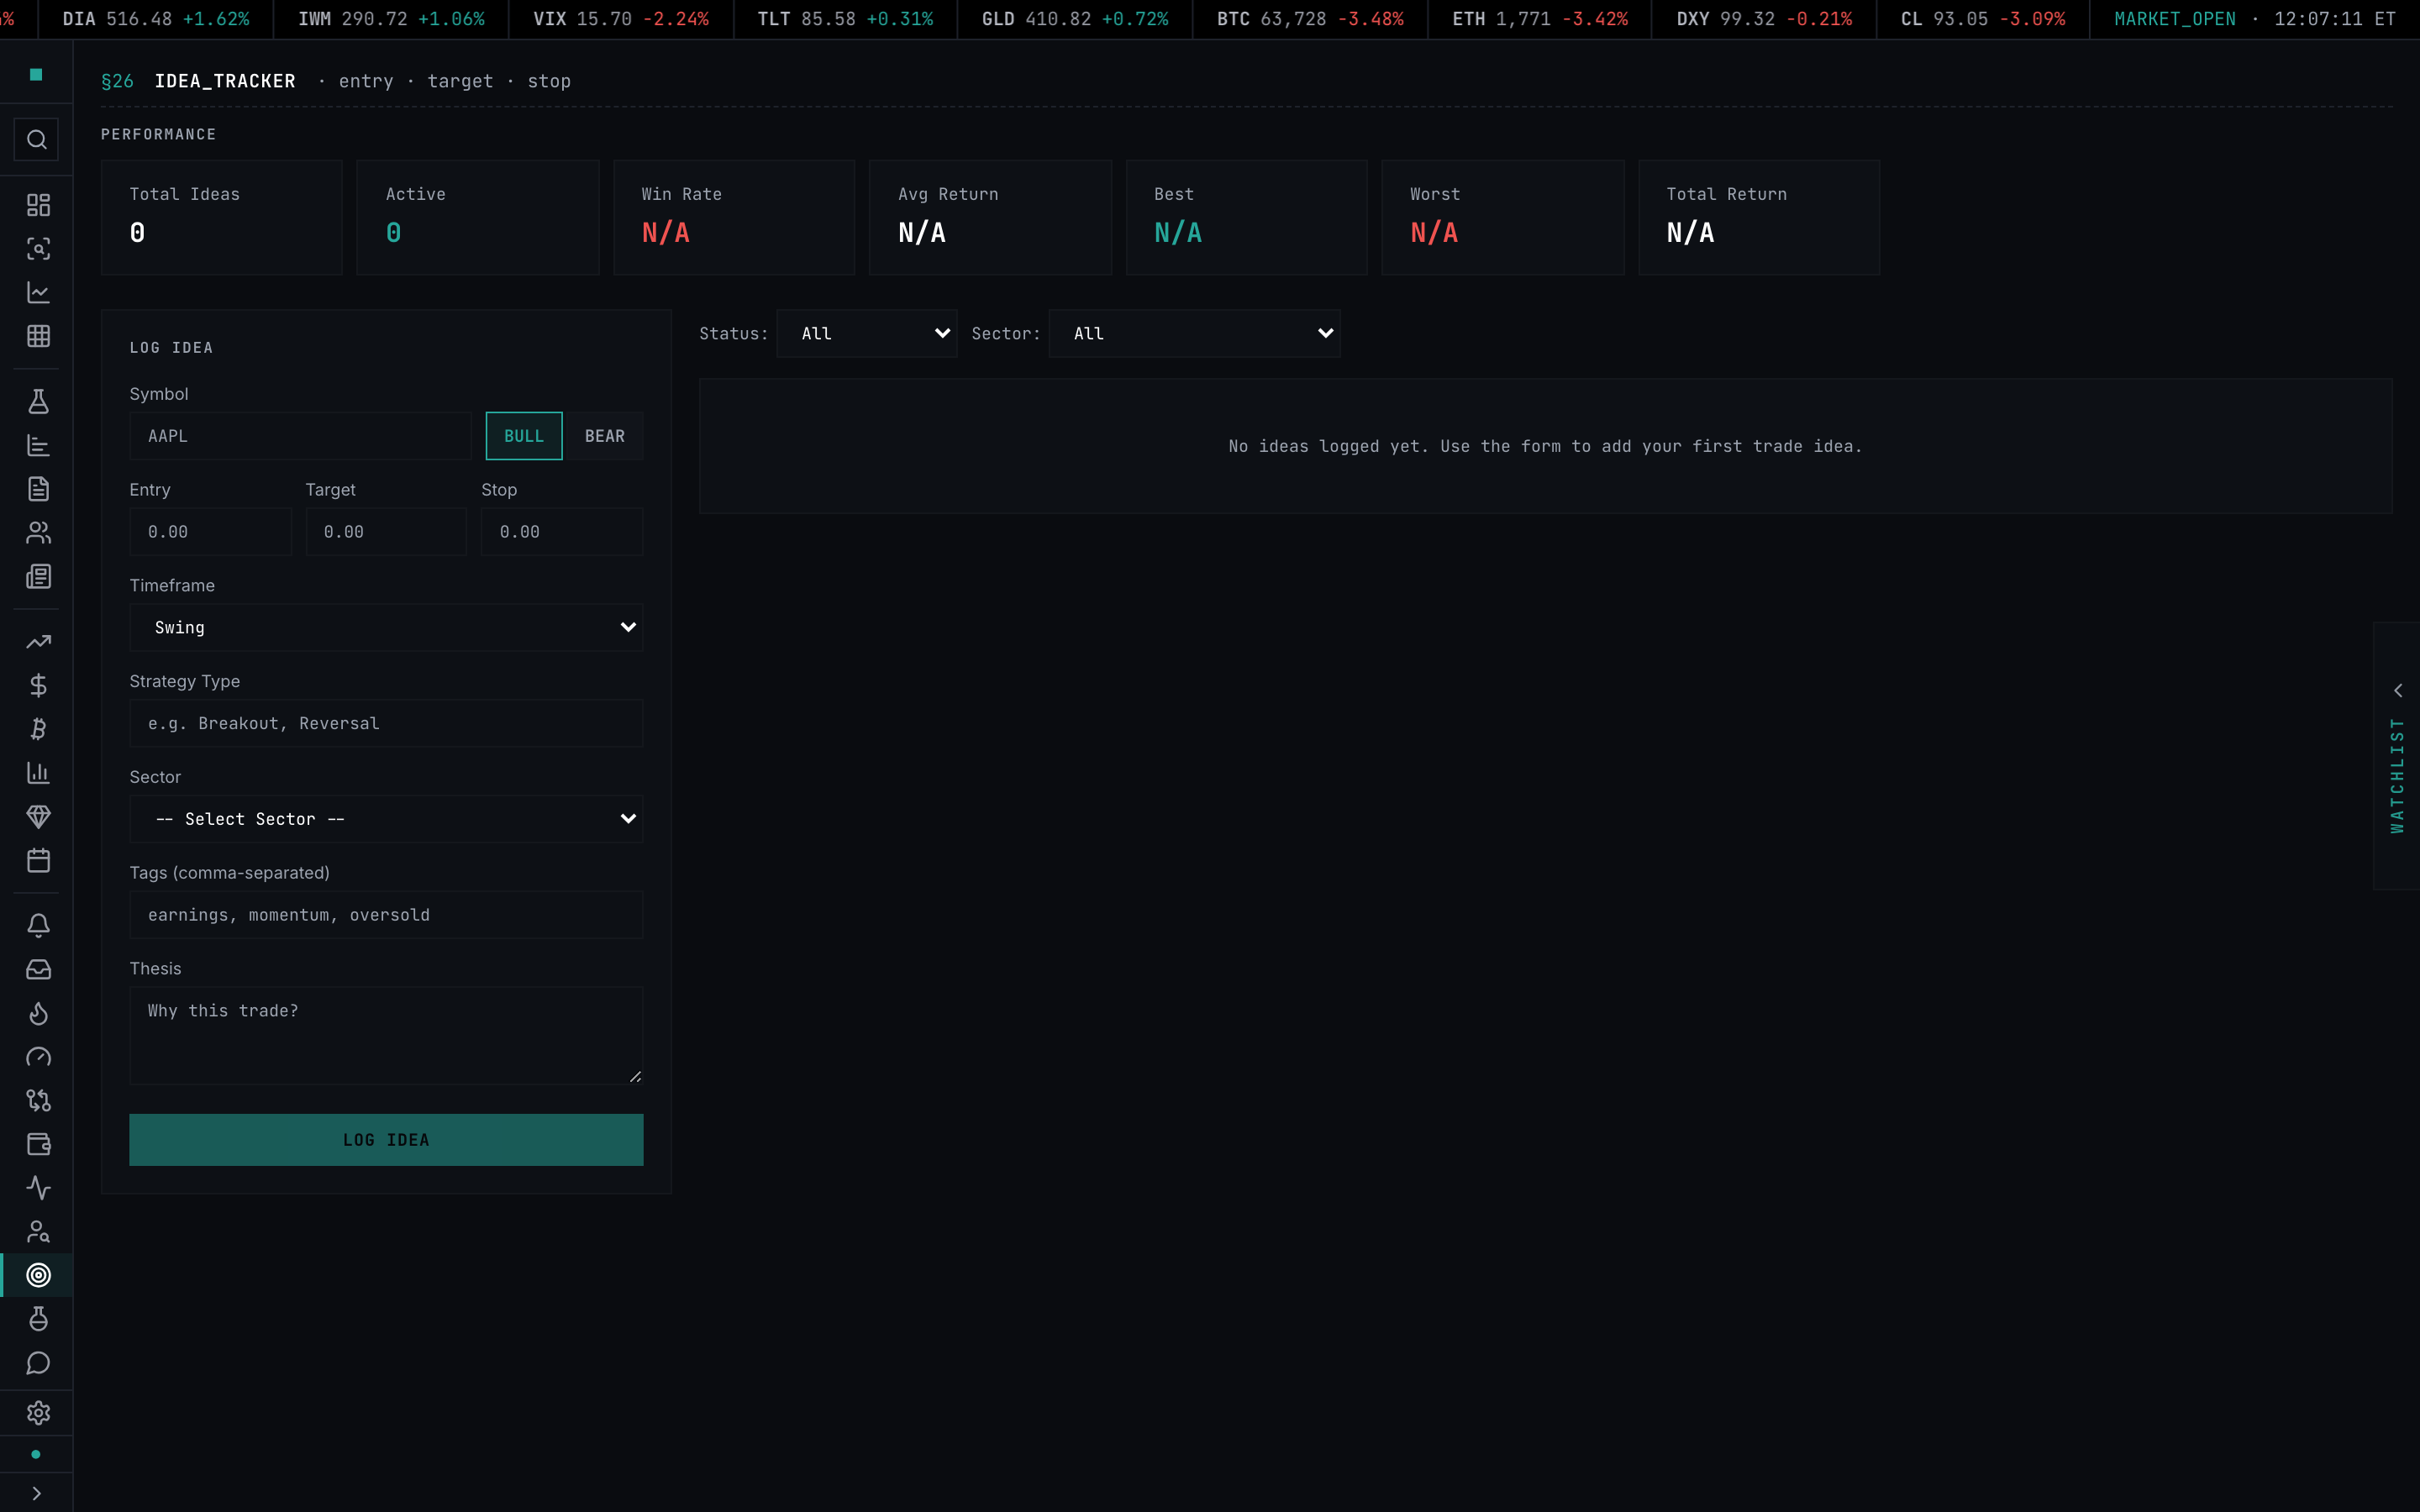
Task: Click the Win Rate performance card
Action: (734, 218)
